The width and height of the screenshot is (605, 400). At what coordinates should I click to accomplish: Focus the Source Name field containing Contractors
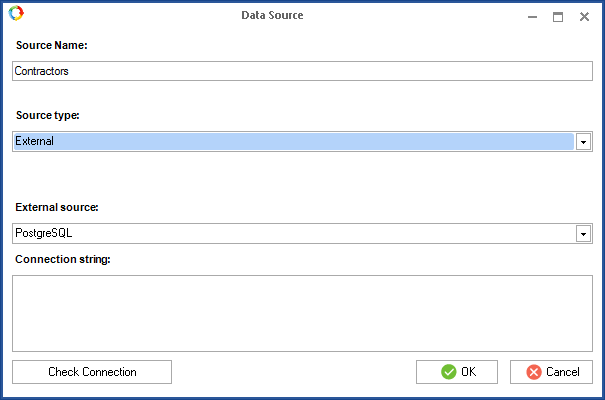click(x=302, y=71)
